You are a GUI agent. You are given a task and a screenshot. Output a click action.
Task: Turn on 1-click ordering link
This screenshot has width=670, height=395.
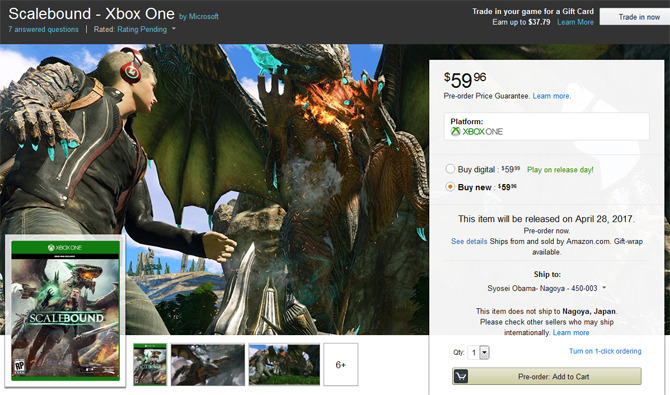click(x=605, y=351)
